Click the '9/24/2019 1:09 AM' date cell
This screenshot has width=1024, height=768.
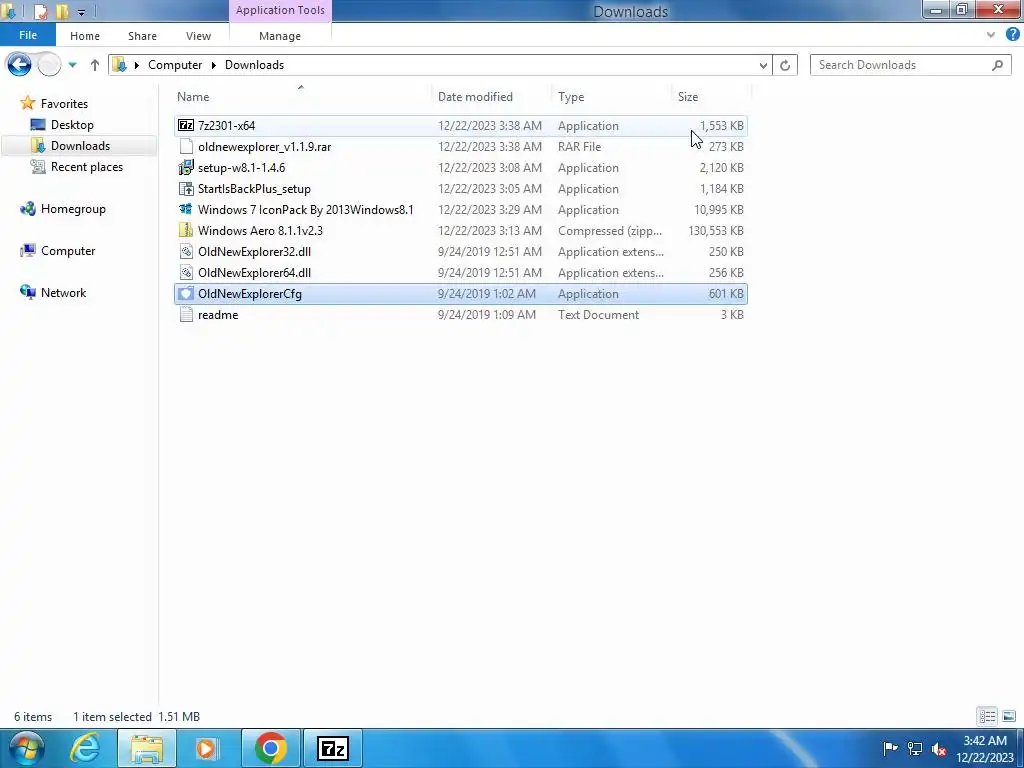487,315
